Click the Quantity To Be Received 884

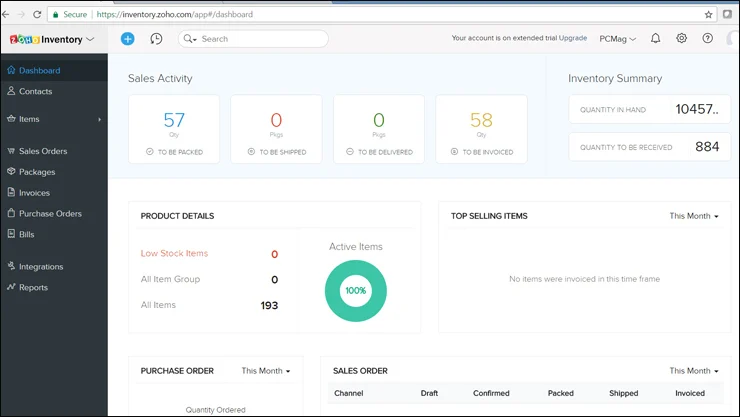click(x=707, y=147)
